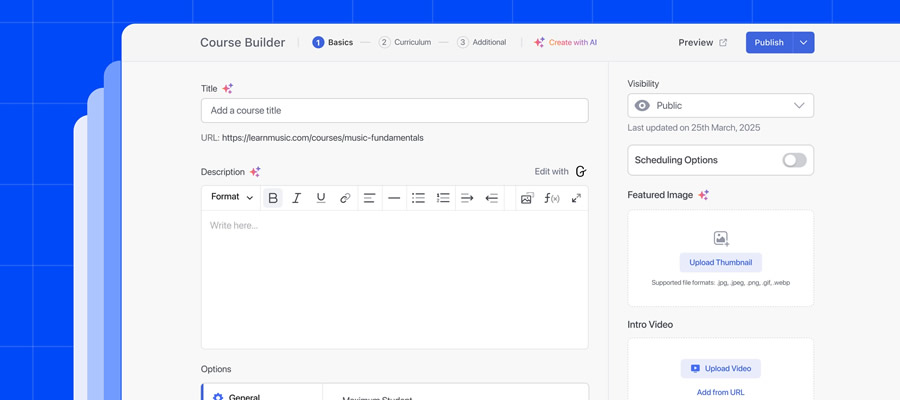
Task: Apply underline formatting in description editor
Action: pyautogui.click(x=321, y=198)
